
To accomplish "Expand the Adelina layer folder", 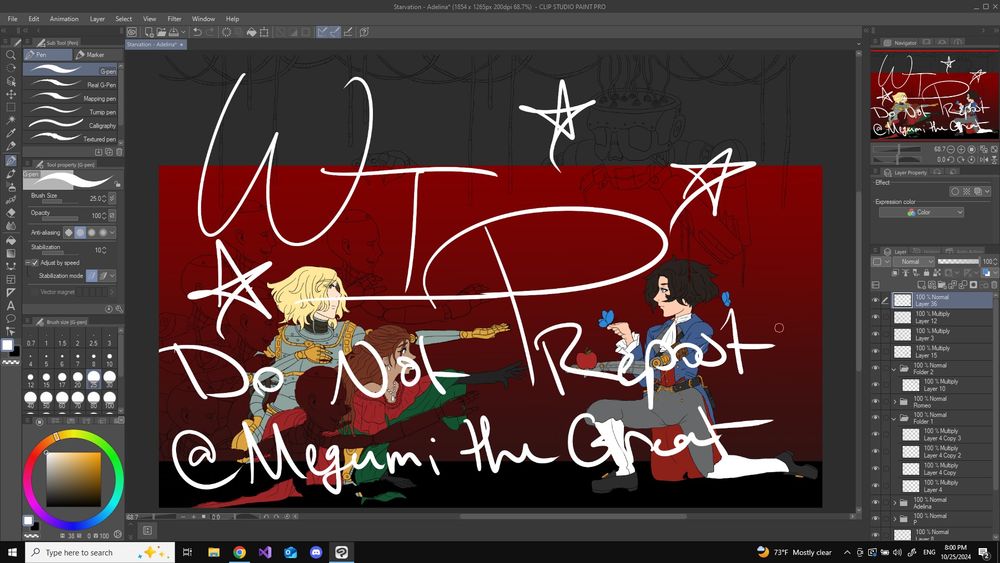I will [894, 502].
